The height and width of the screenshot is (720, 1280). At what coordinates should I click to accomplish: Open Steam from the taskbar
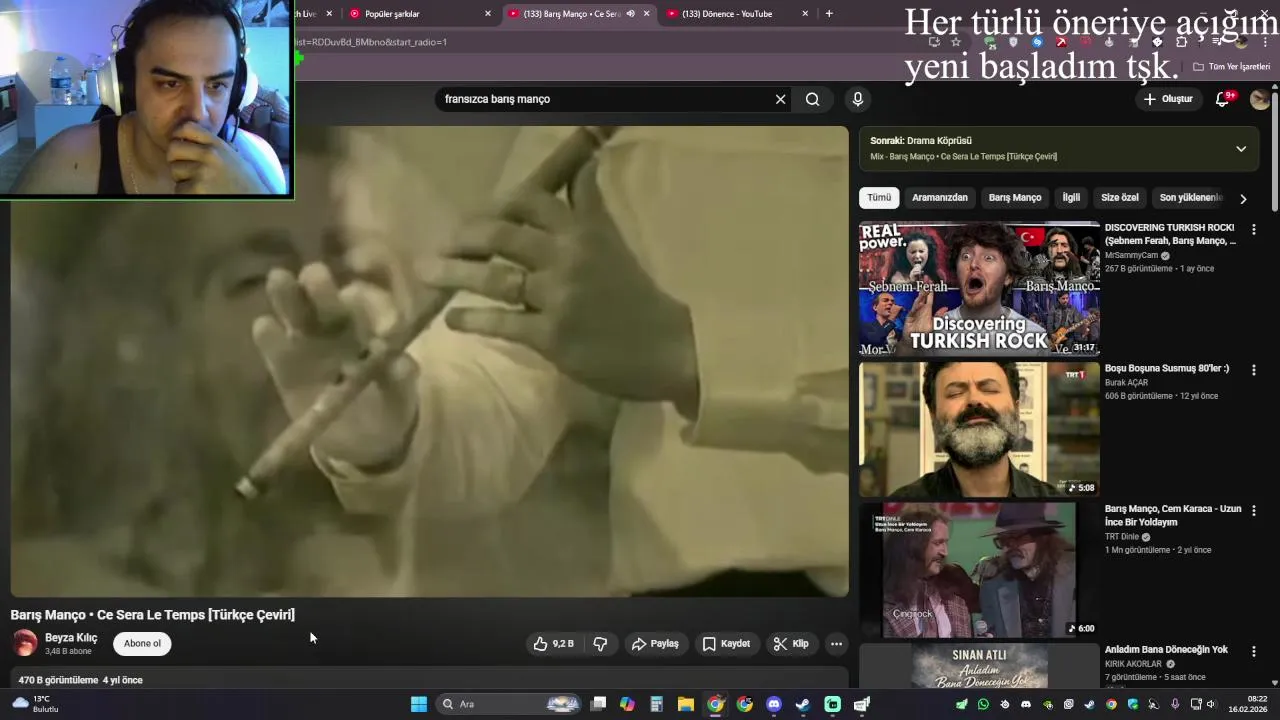point(802,704)
